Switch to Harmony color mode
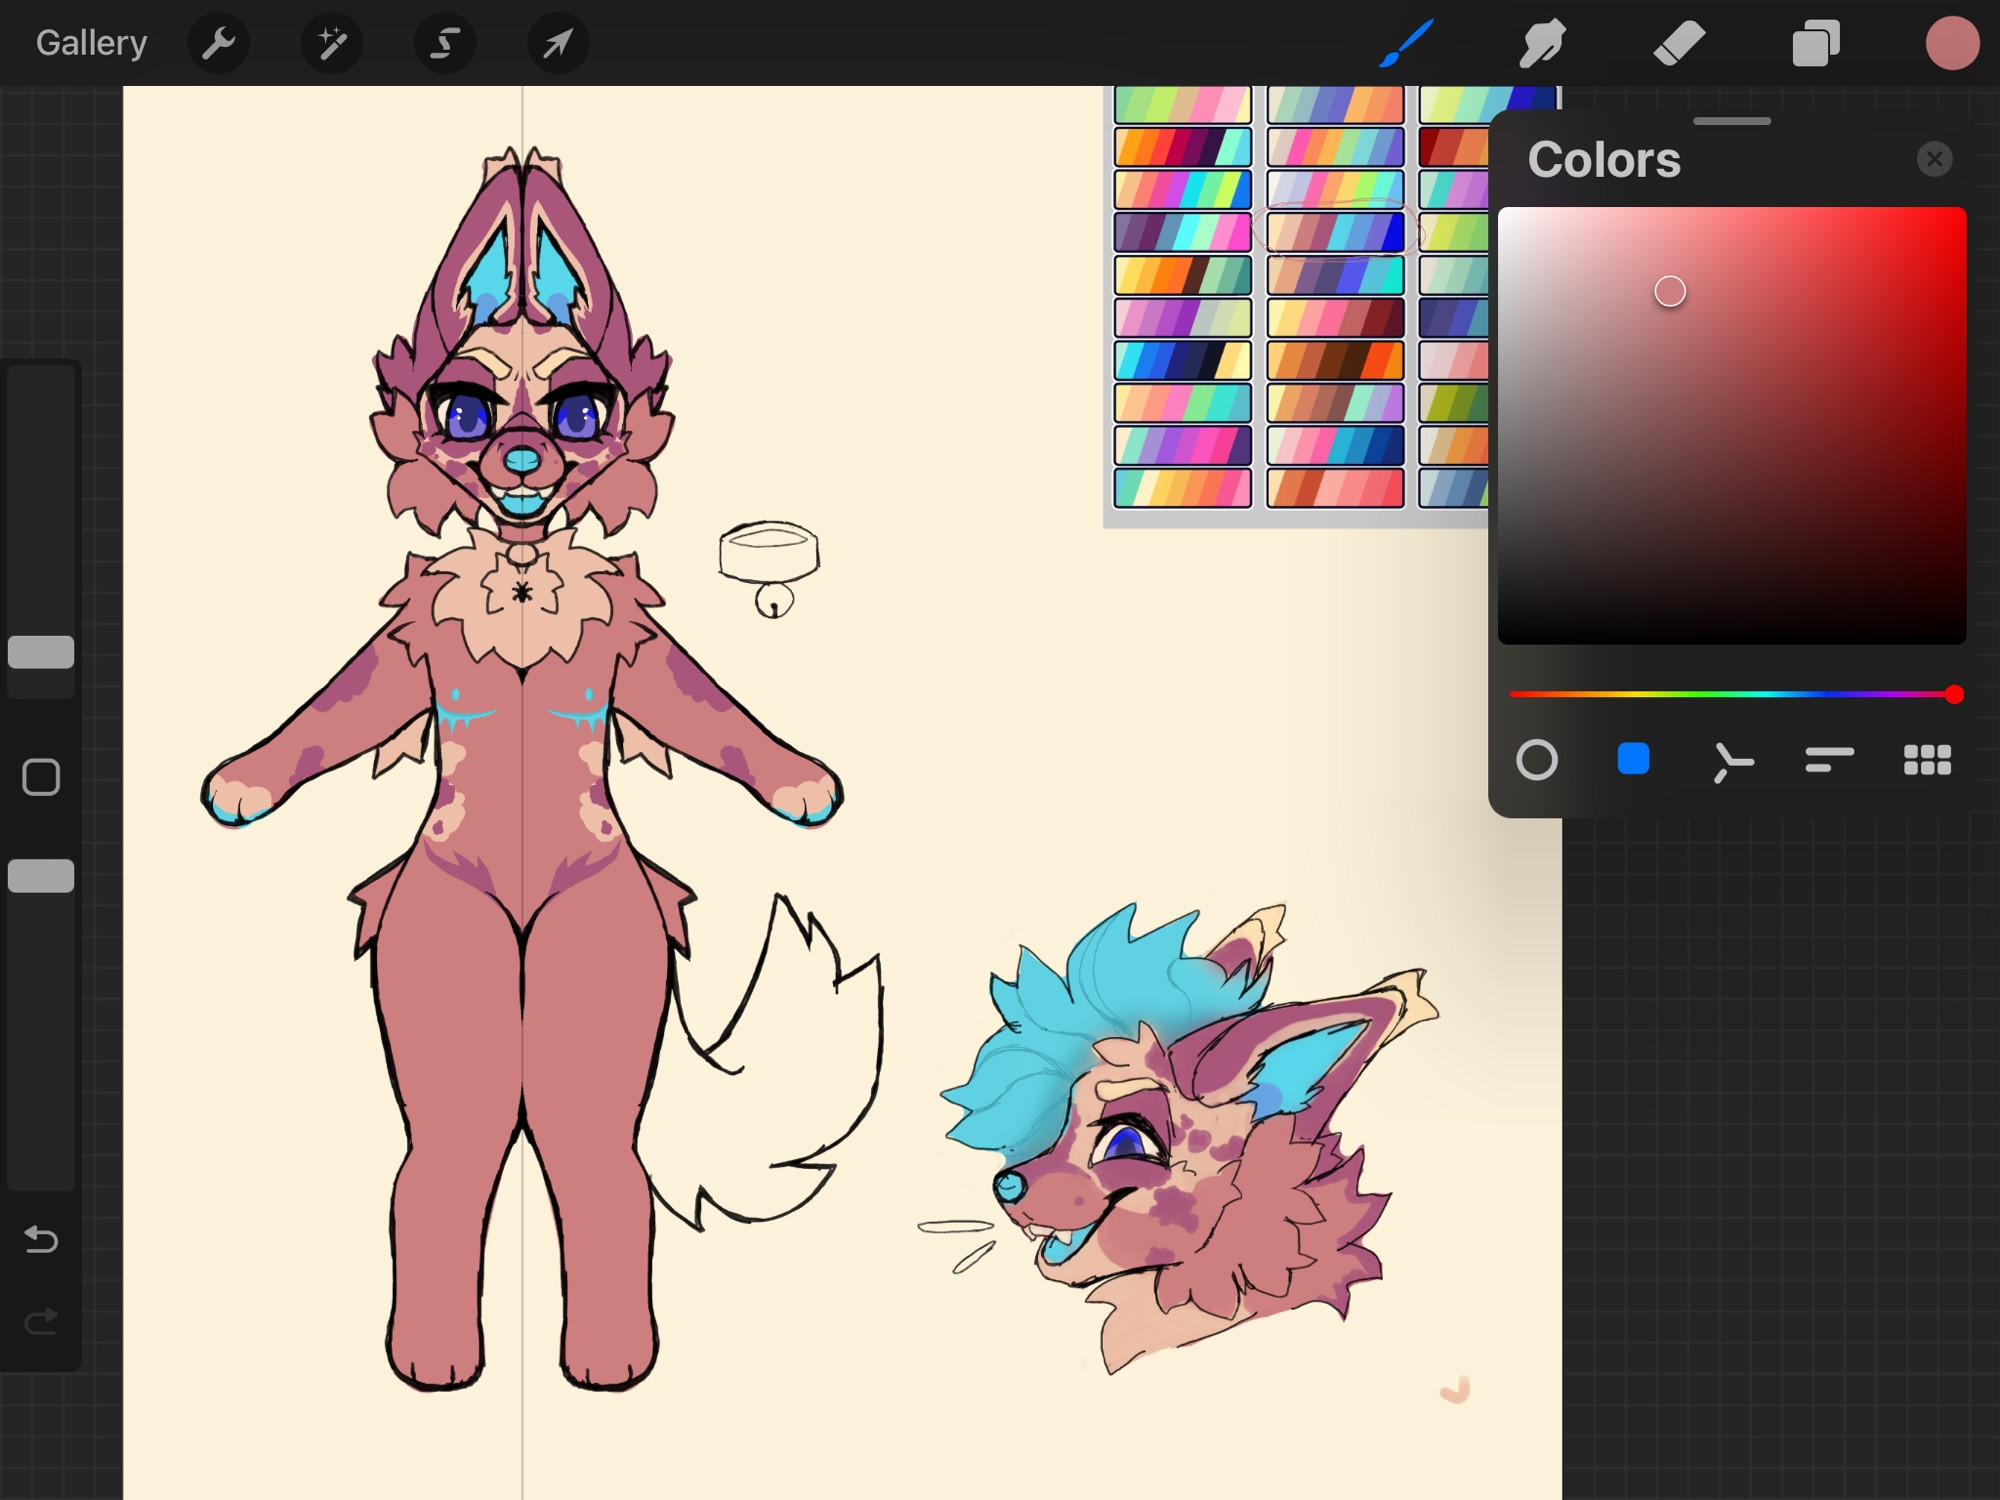The height and width of the screenshot is (1500, 2000). pos(1732,761)
